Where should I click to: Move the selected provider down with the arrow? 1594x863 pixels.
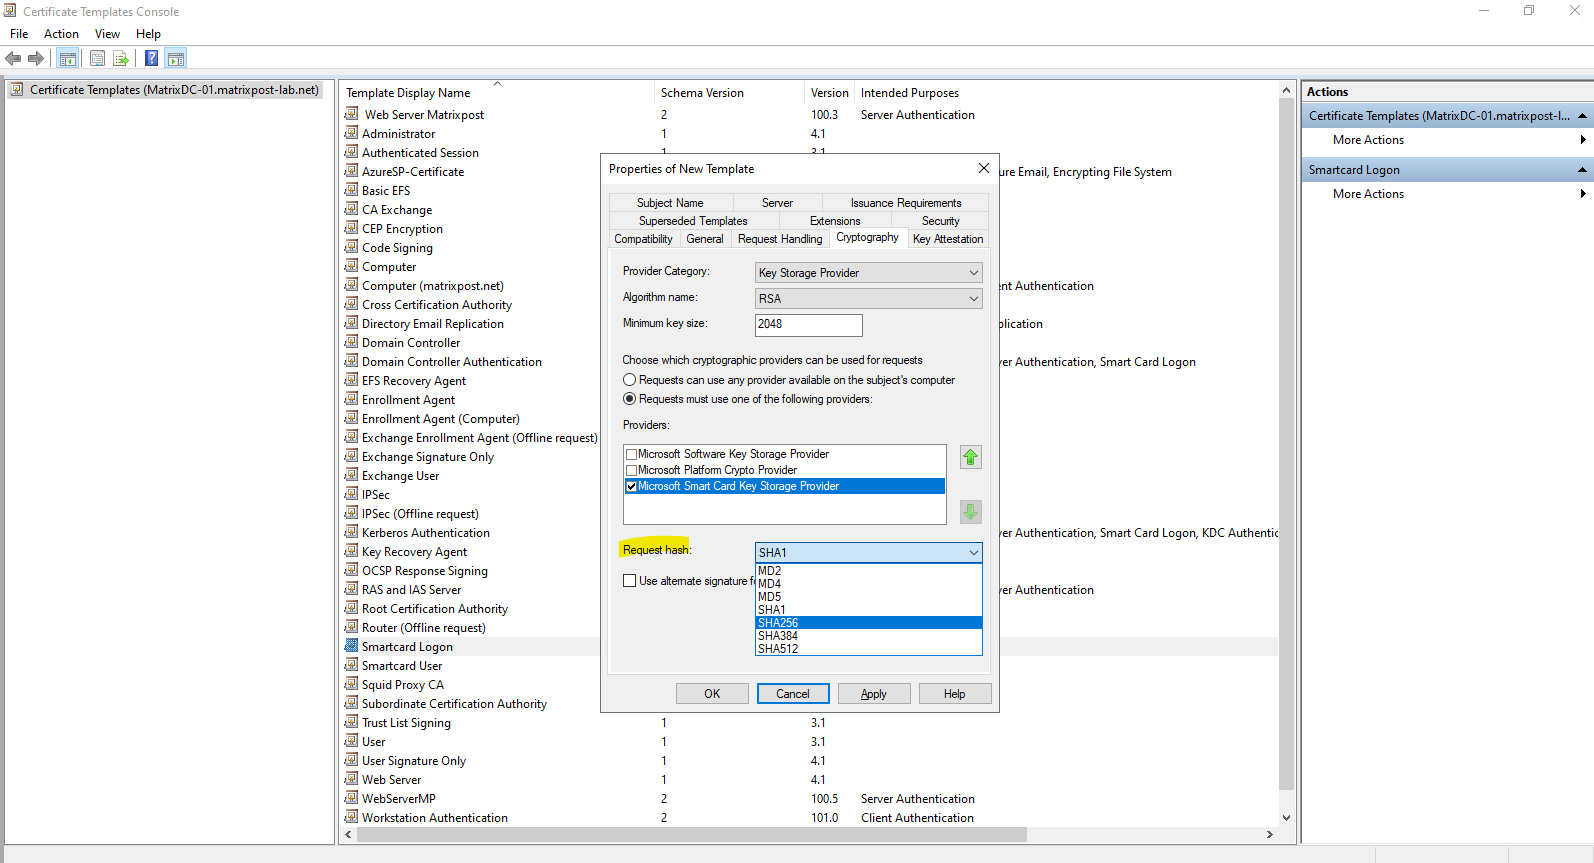point(970,512)
